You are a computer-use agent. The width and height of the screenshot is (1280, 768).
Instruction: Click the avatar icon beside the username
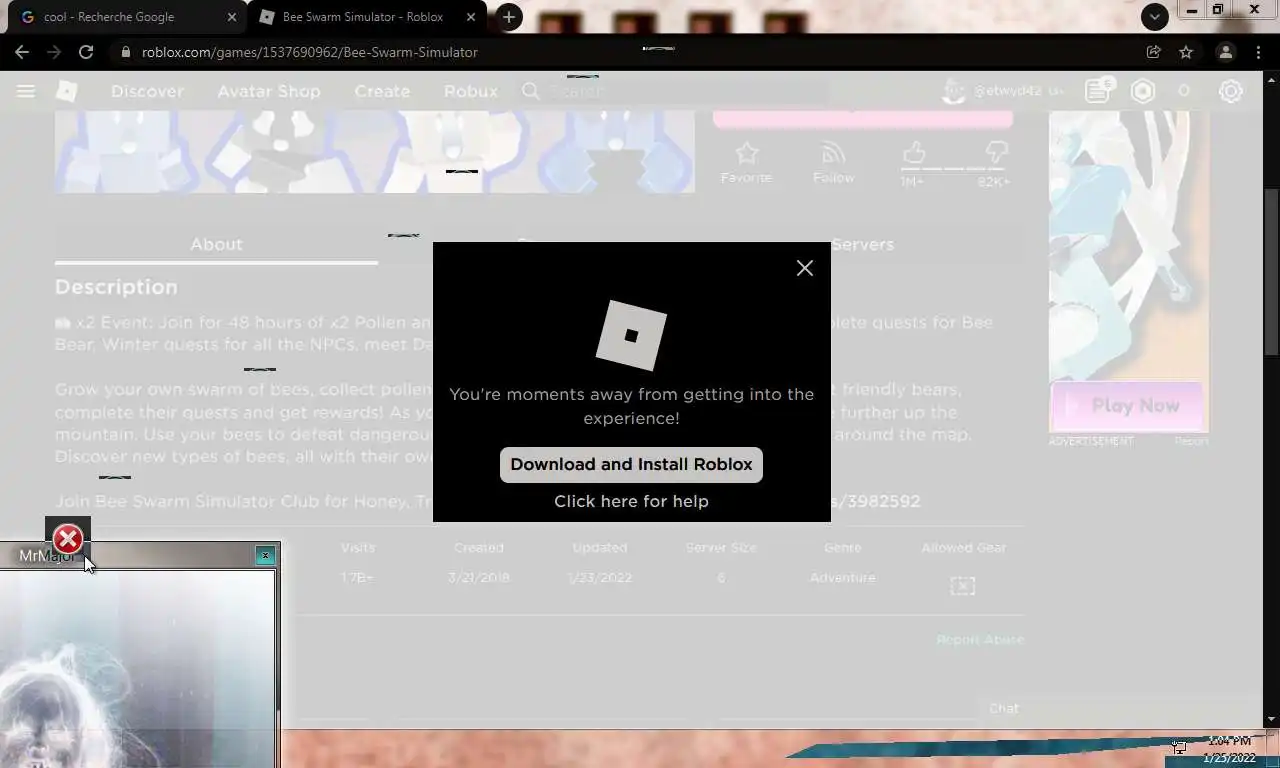(954, 91)
